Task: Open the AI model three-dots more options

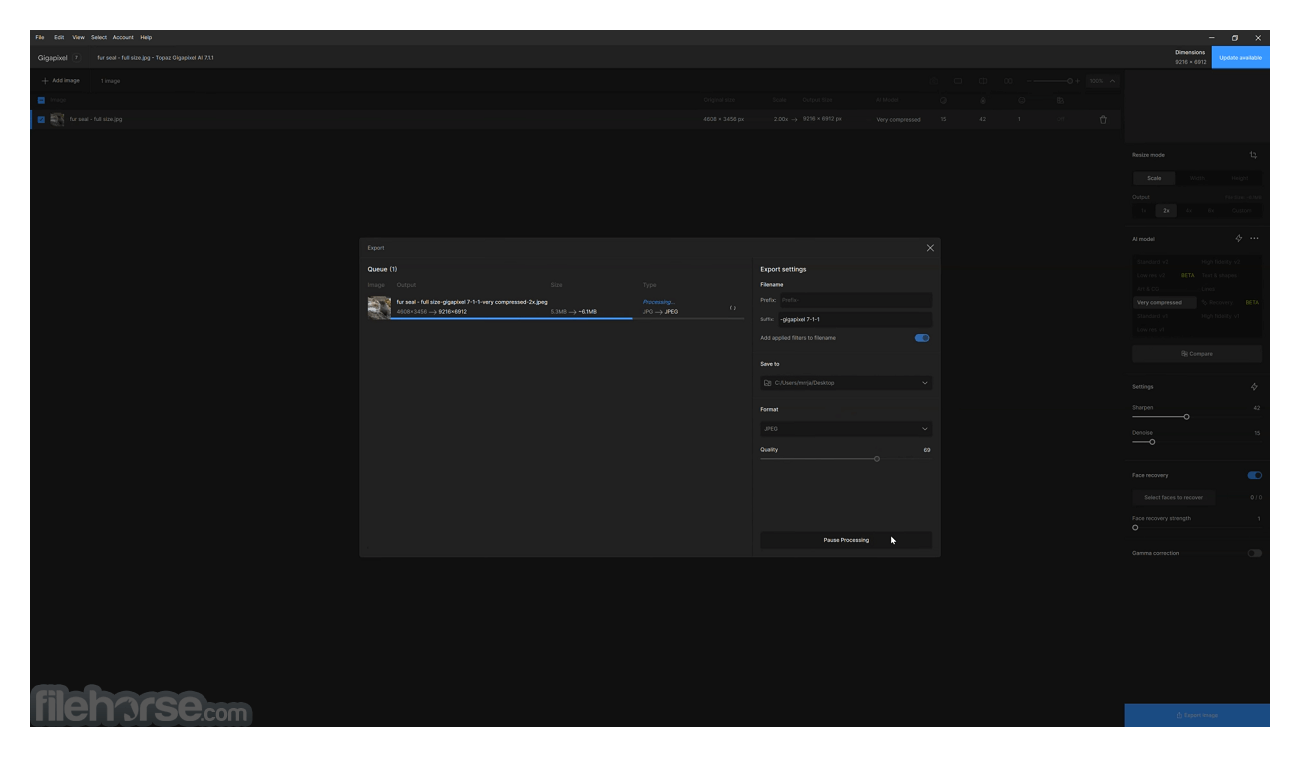Action: [x=1254, y=239]
